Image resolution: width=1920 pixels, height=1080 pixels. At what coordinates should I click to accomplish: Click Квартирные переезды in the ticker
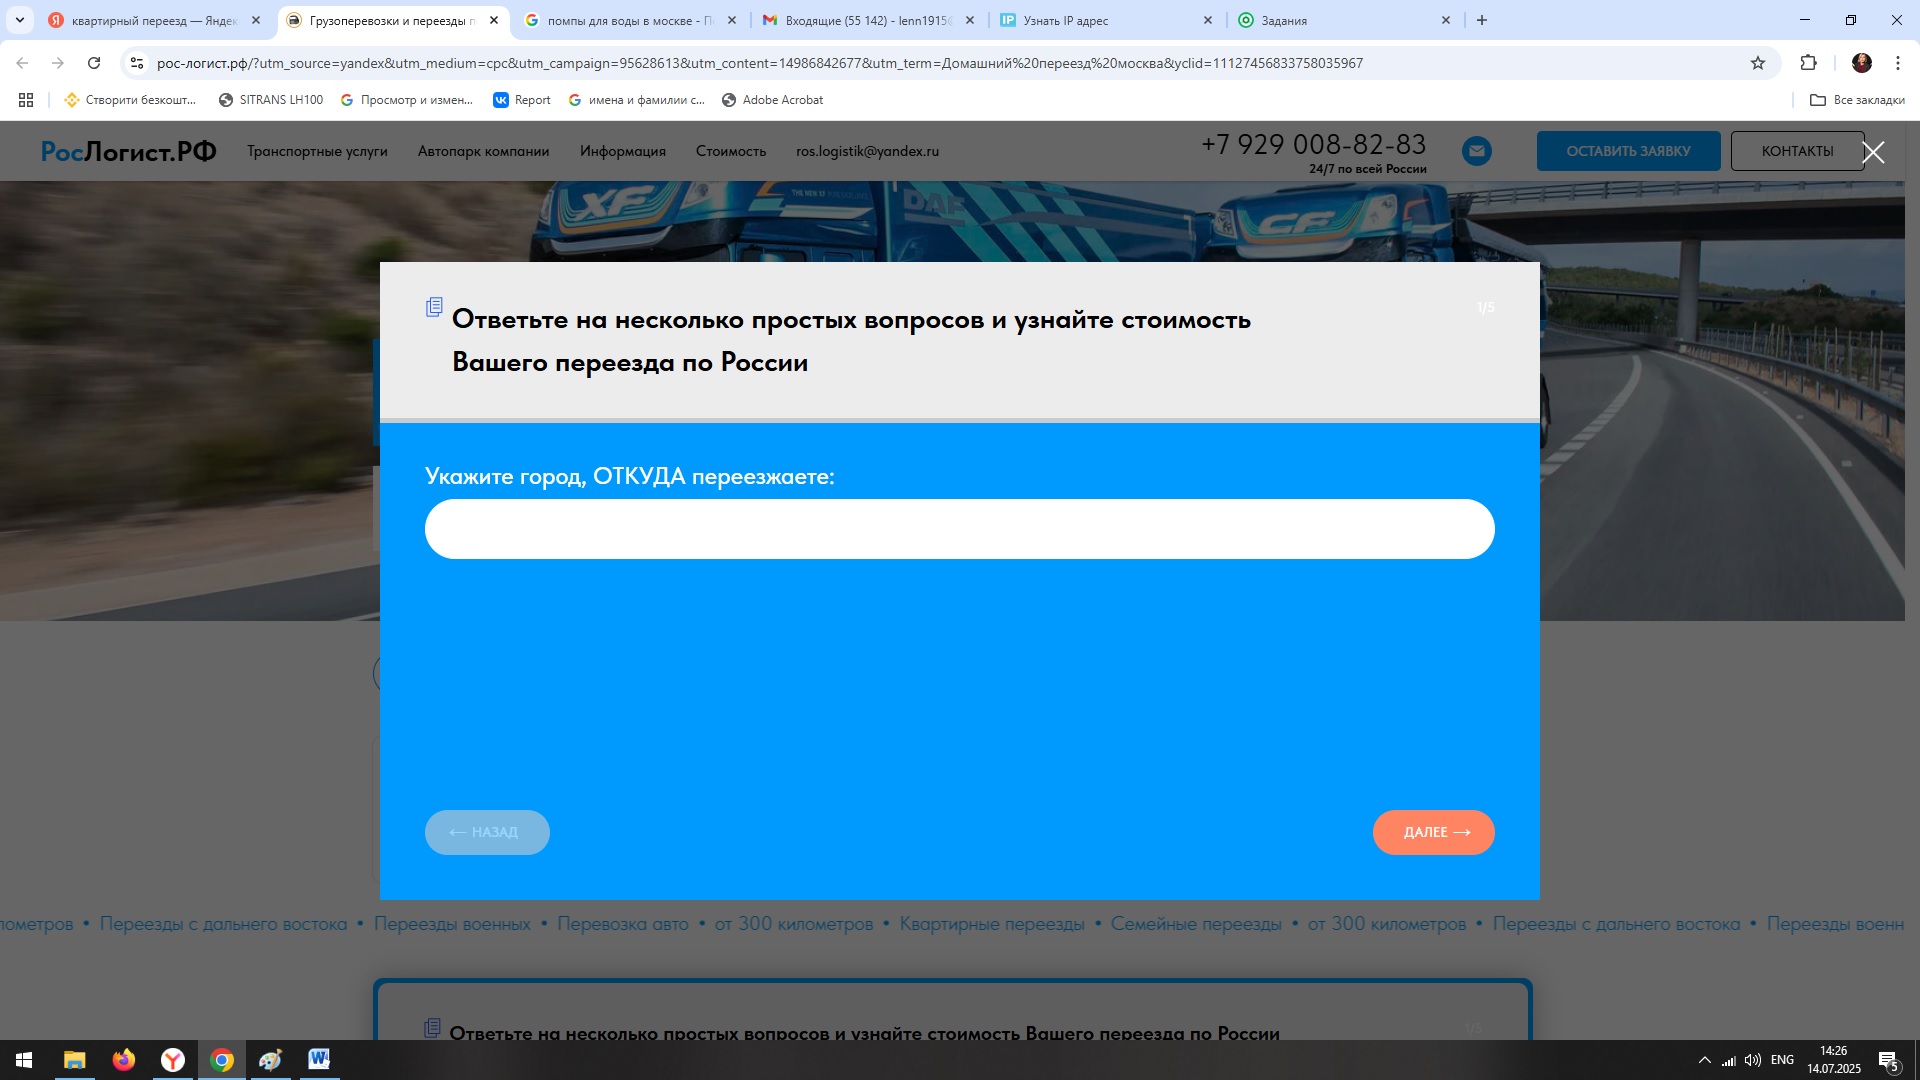click(x=992, y=924)
